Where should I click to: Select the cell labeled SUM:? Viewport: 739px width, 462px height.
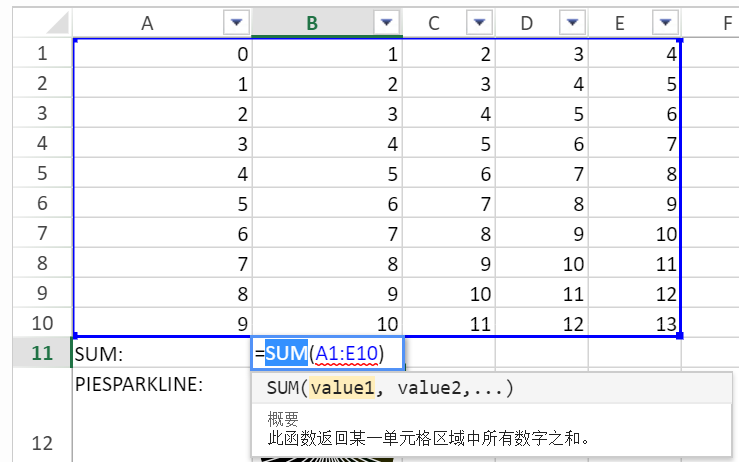[x=160, y=353]
